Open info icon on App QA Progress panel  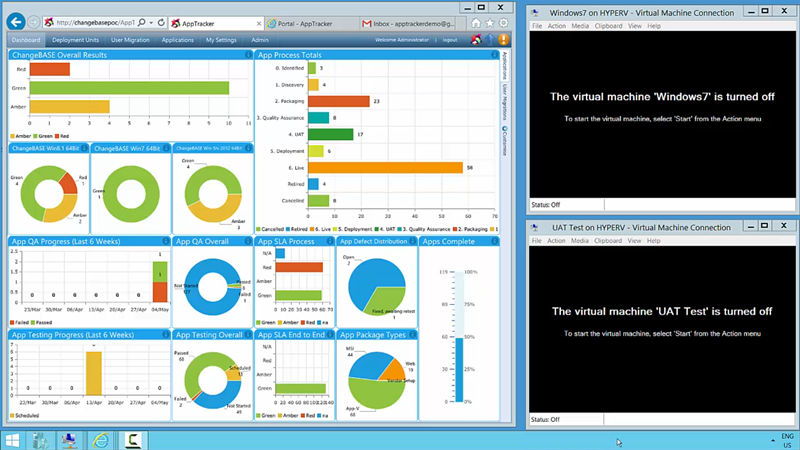pos(166,241)
